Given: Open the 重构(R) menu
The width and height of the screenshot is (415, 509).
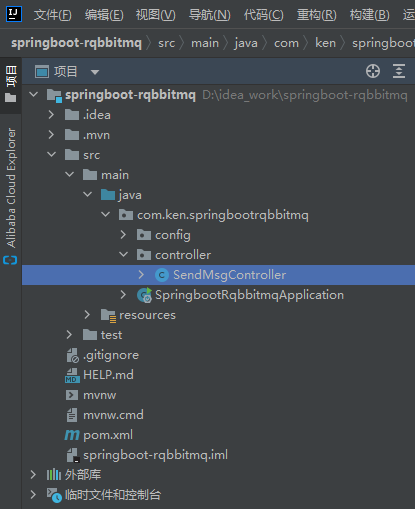Looking at the screenshot, I should click(316, 15).
